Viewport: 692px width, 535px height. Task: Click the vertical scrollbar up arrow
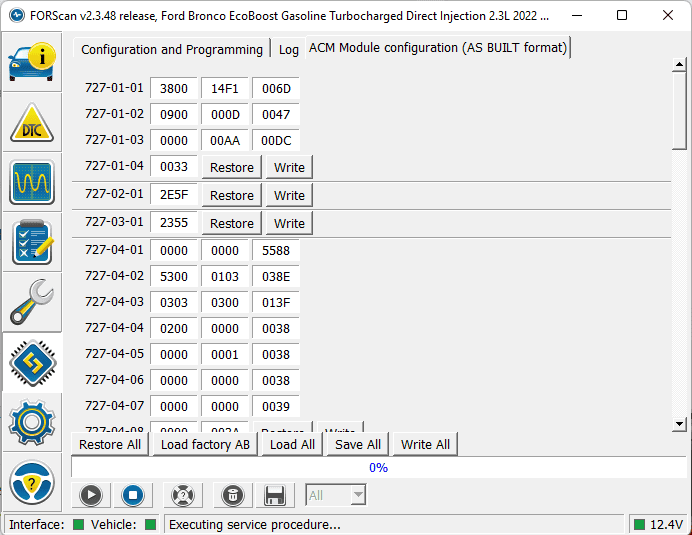click(679, 65)
